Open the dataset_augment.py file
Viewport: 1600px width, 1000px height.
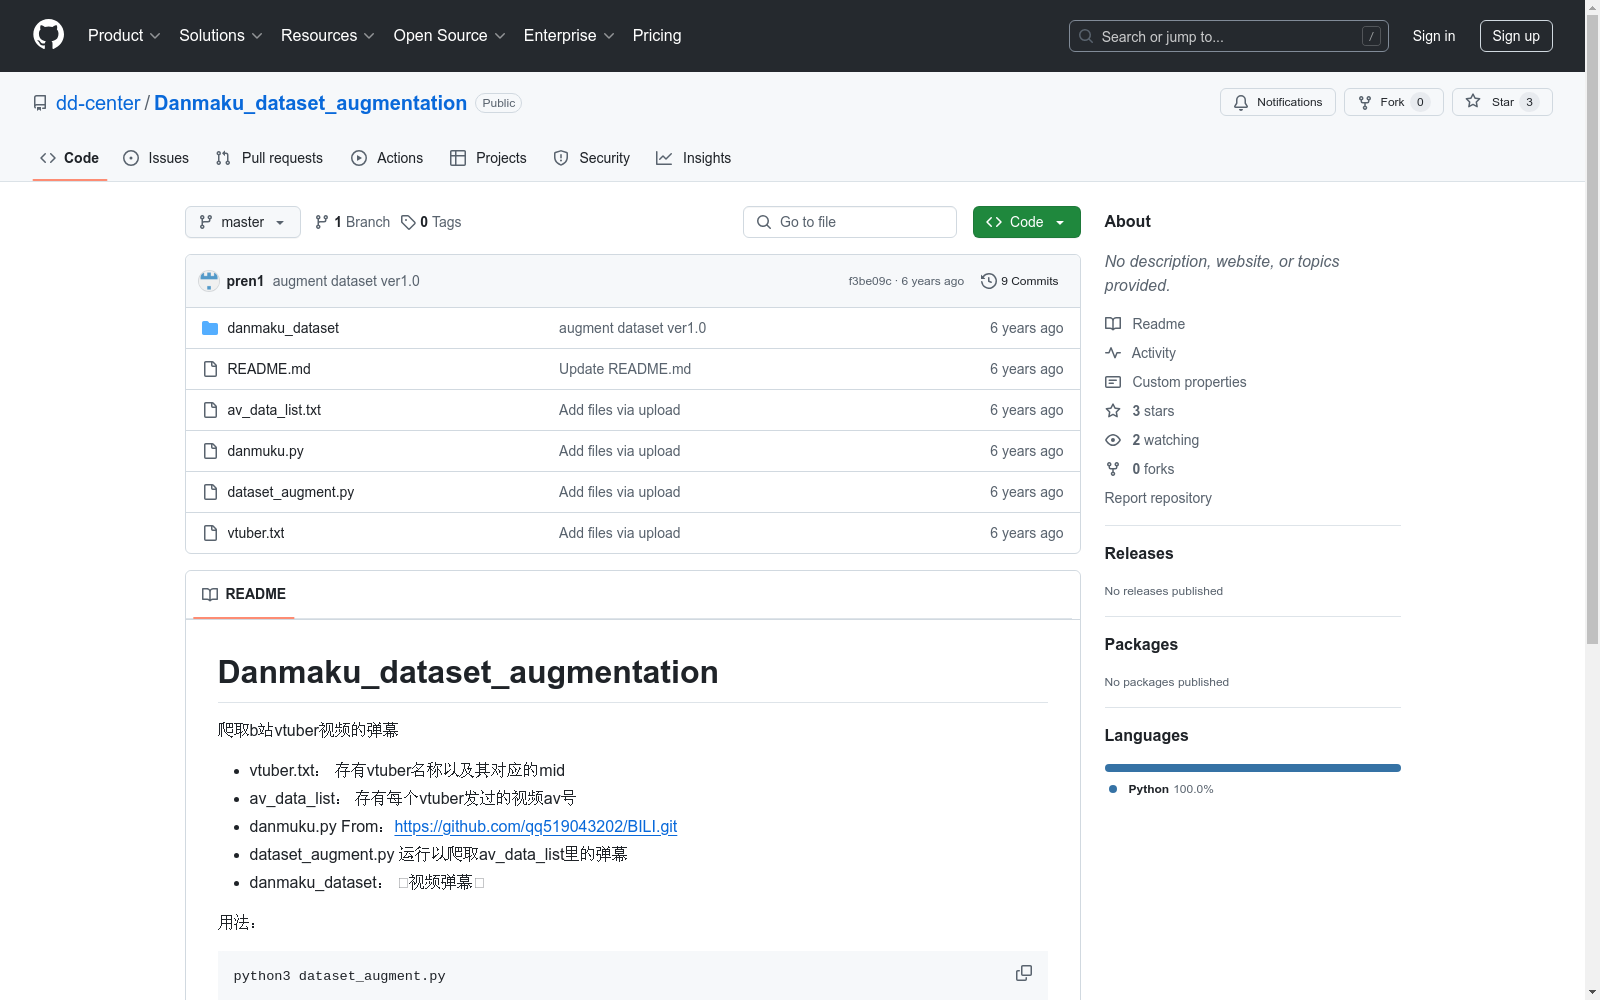pos(290,492)
